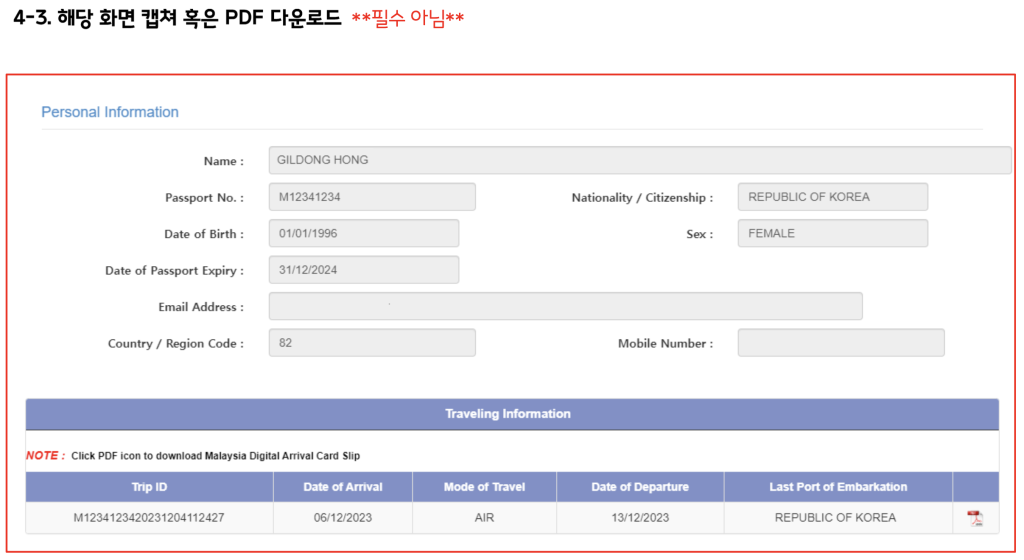
Task: Select the Mode of Travel column header
Action: (484, 487)
